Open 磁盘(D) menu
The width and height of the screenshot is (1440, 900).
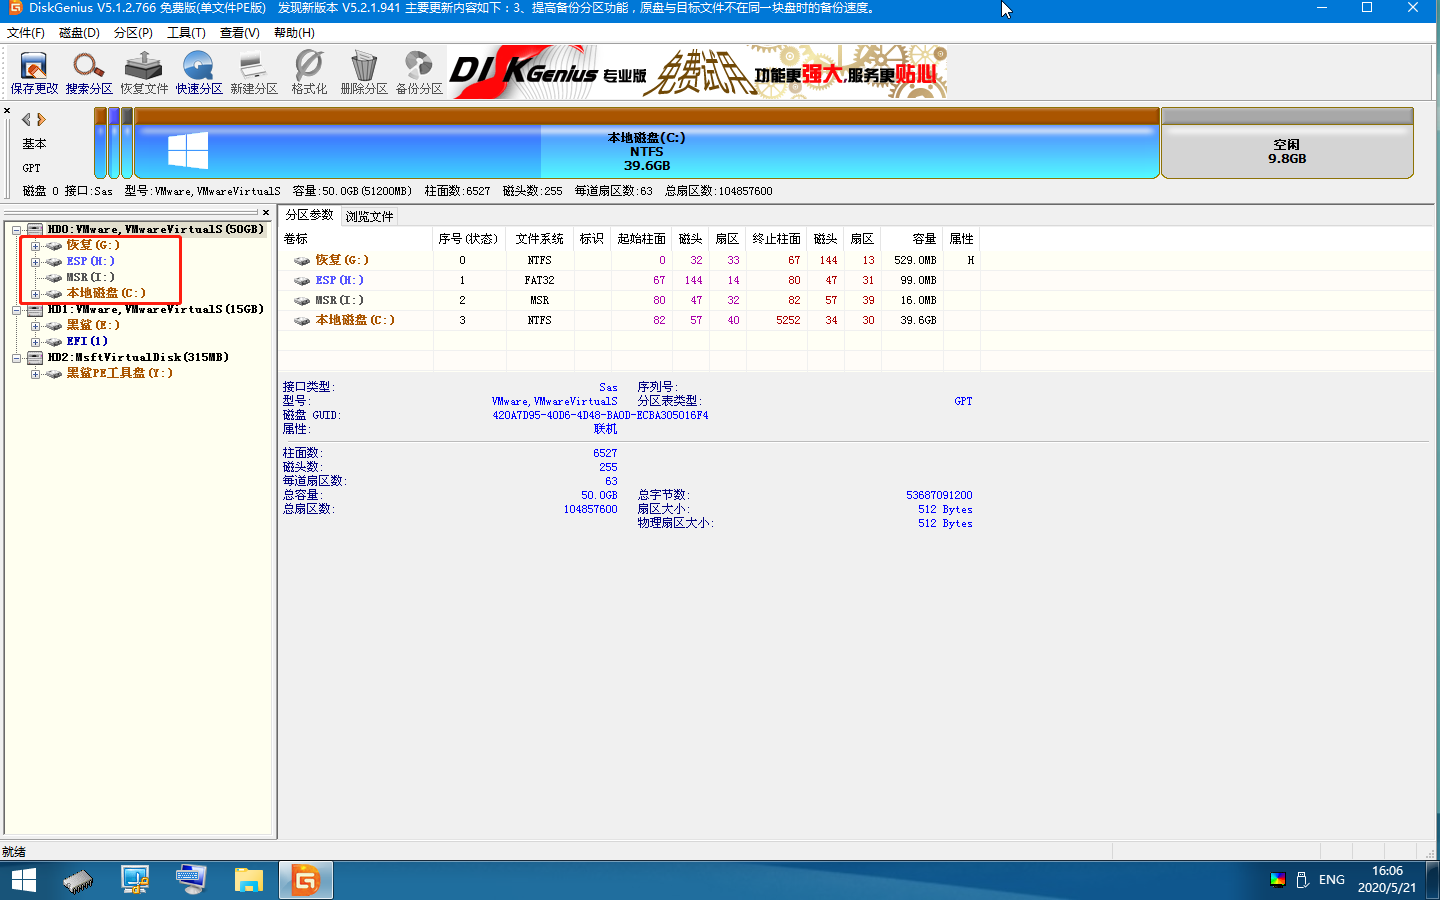click(79, 33)
